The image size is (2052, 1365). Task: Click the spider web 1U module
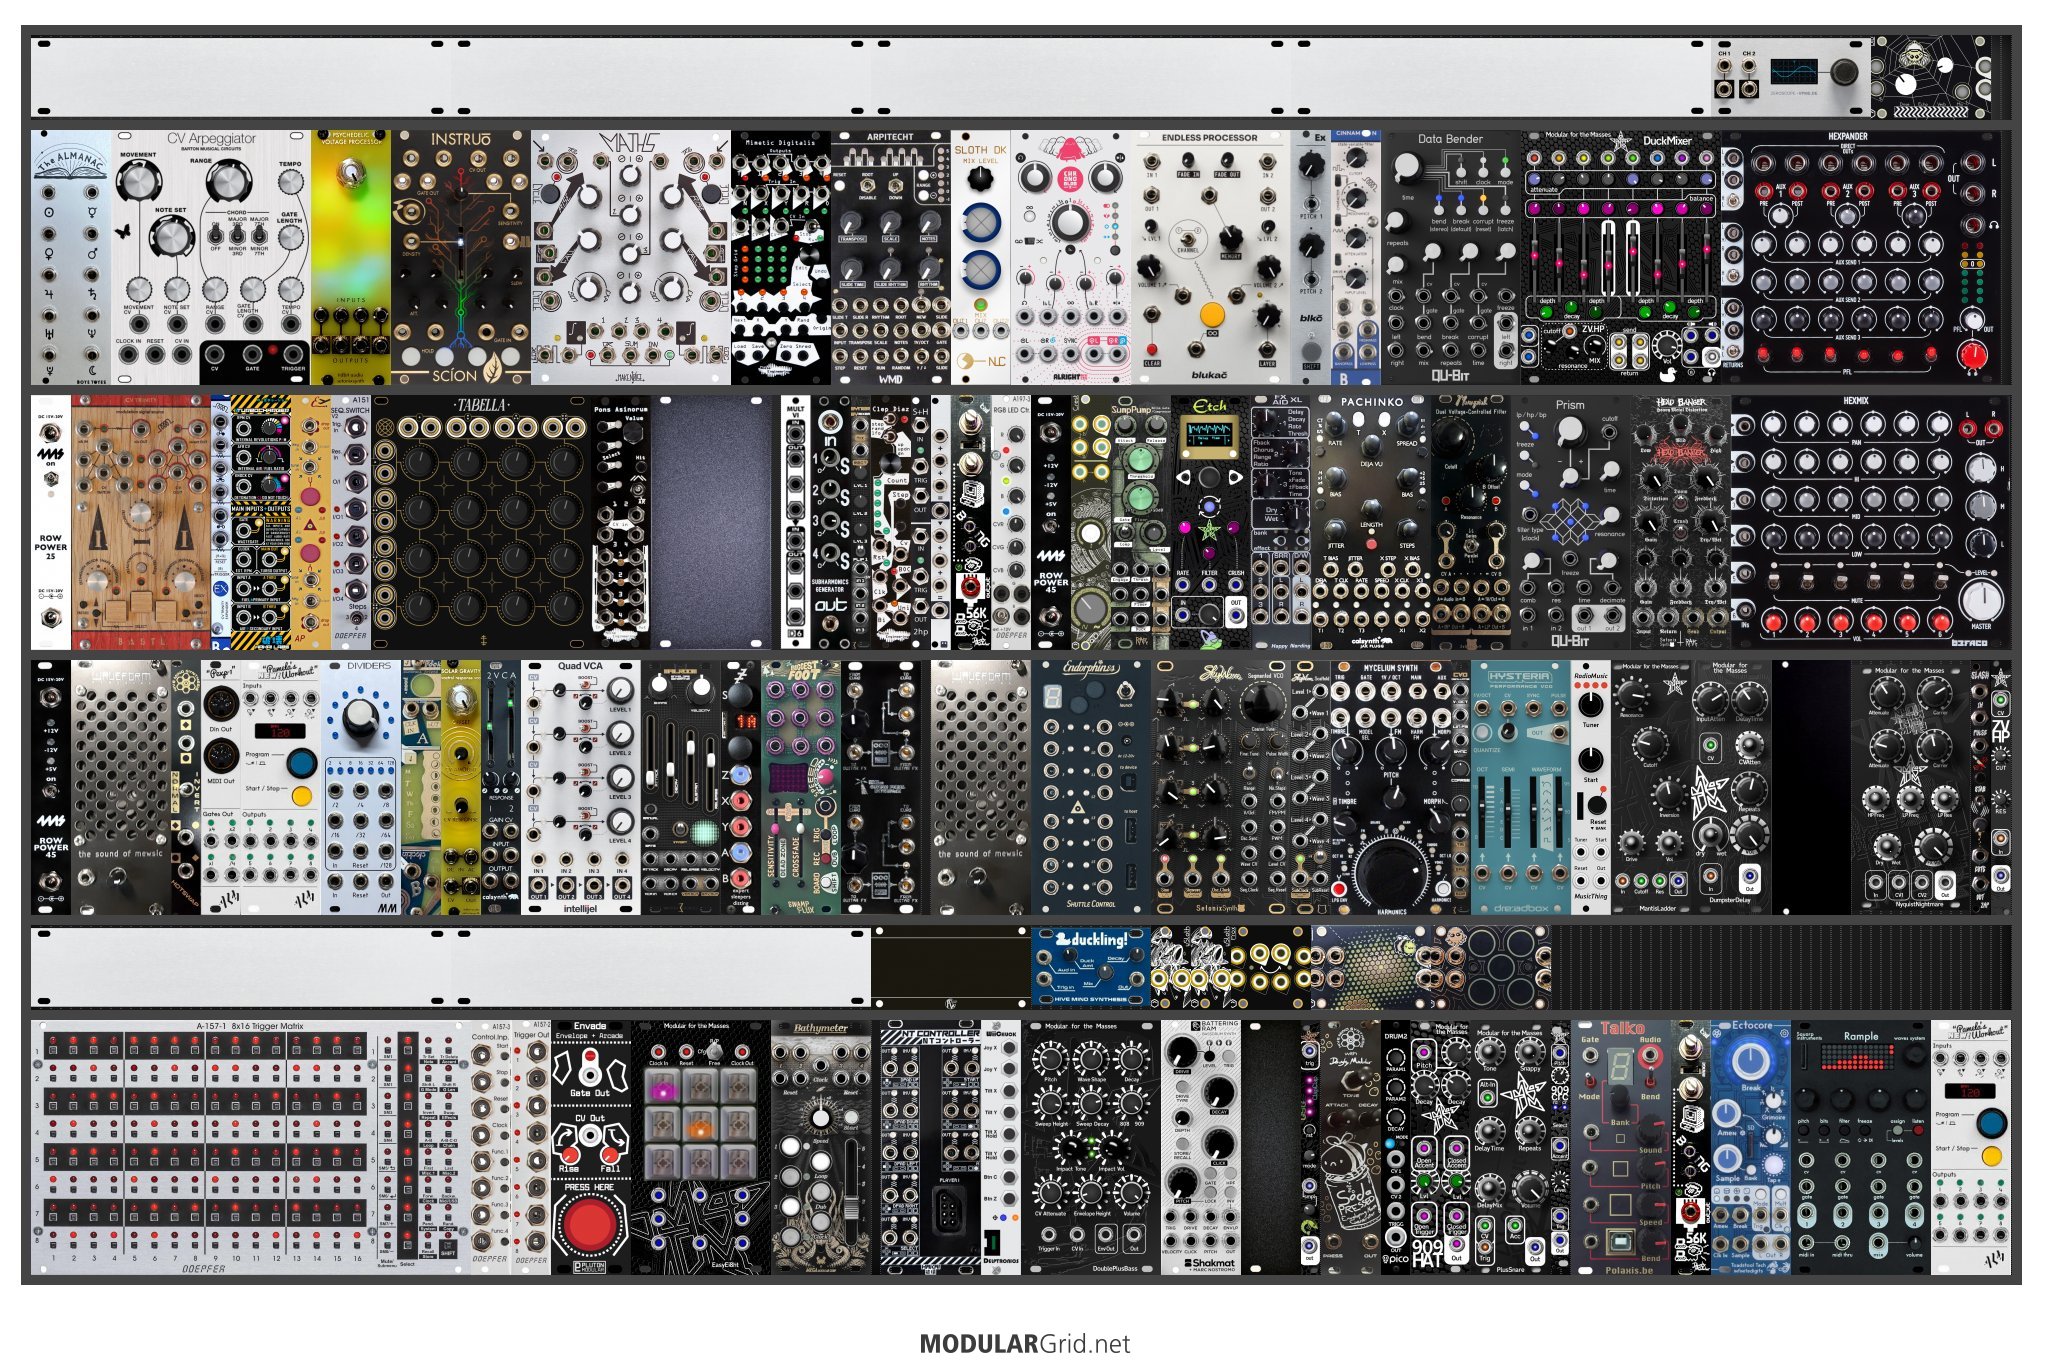1931,77
